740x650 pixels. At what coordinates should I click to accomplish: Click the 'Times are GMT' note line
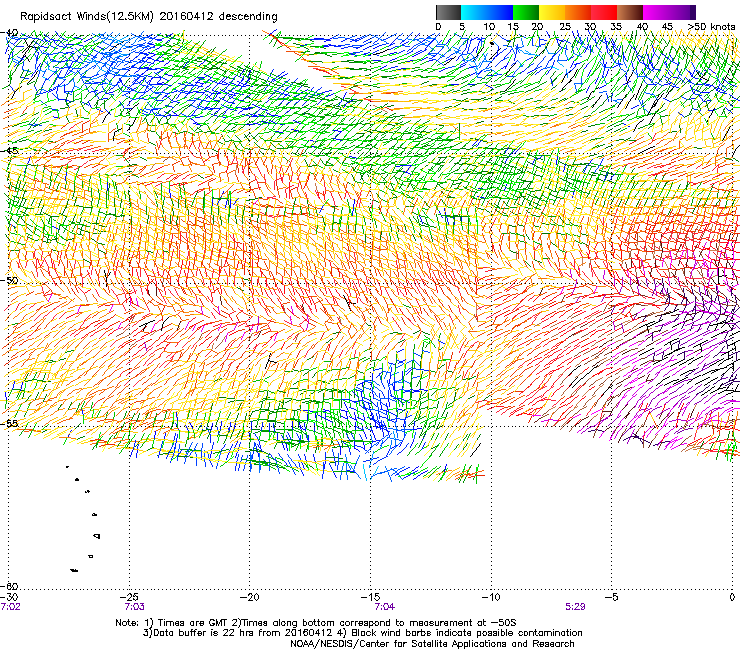pyautogui.click(x=316, y=623)
